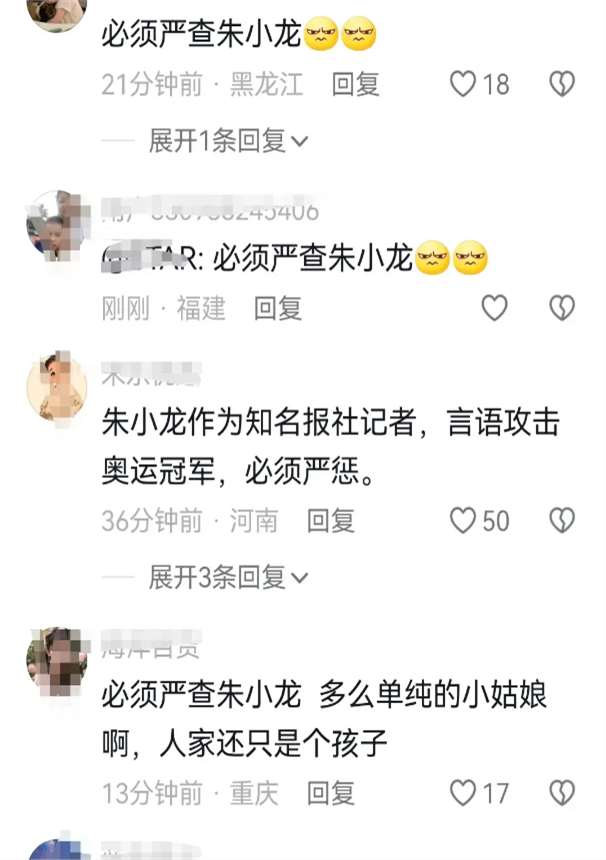Open the profile avatar of the 福建 commenter
Screen dimensions: 606x860
click(57, 224)
